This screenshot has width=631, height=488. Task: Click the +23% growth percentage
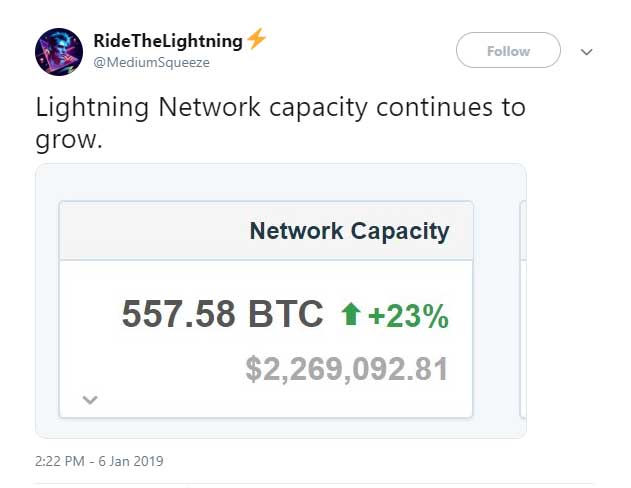click(x=408, y=316)
